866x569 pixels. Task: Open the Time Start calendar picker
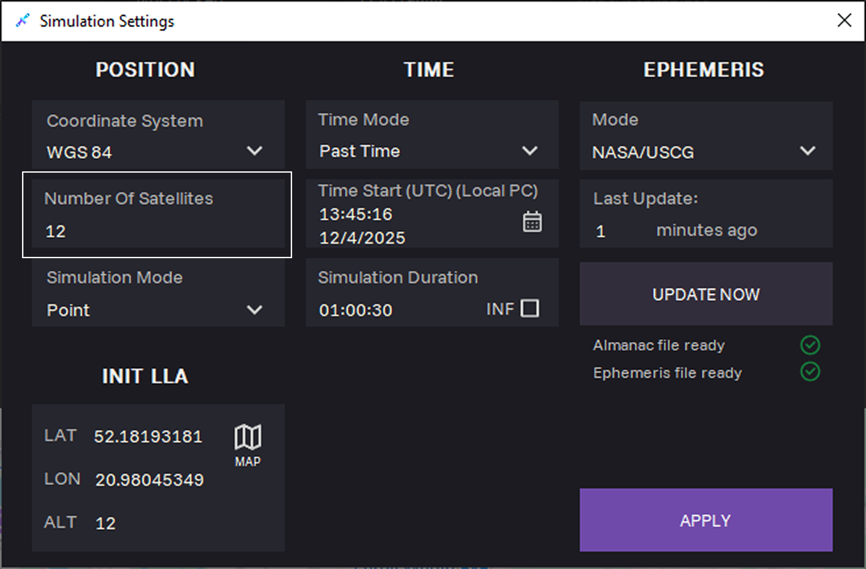coord(532,222)
